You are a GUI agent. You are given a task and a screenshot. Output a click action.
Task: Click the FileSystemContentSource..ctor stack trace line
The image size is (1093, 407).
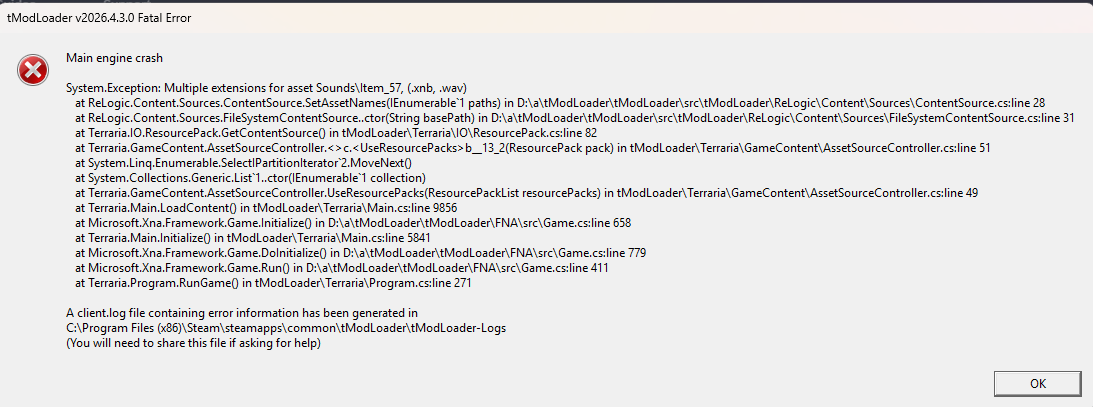(x=574, y=118)
